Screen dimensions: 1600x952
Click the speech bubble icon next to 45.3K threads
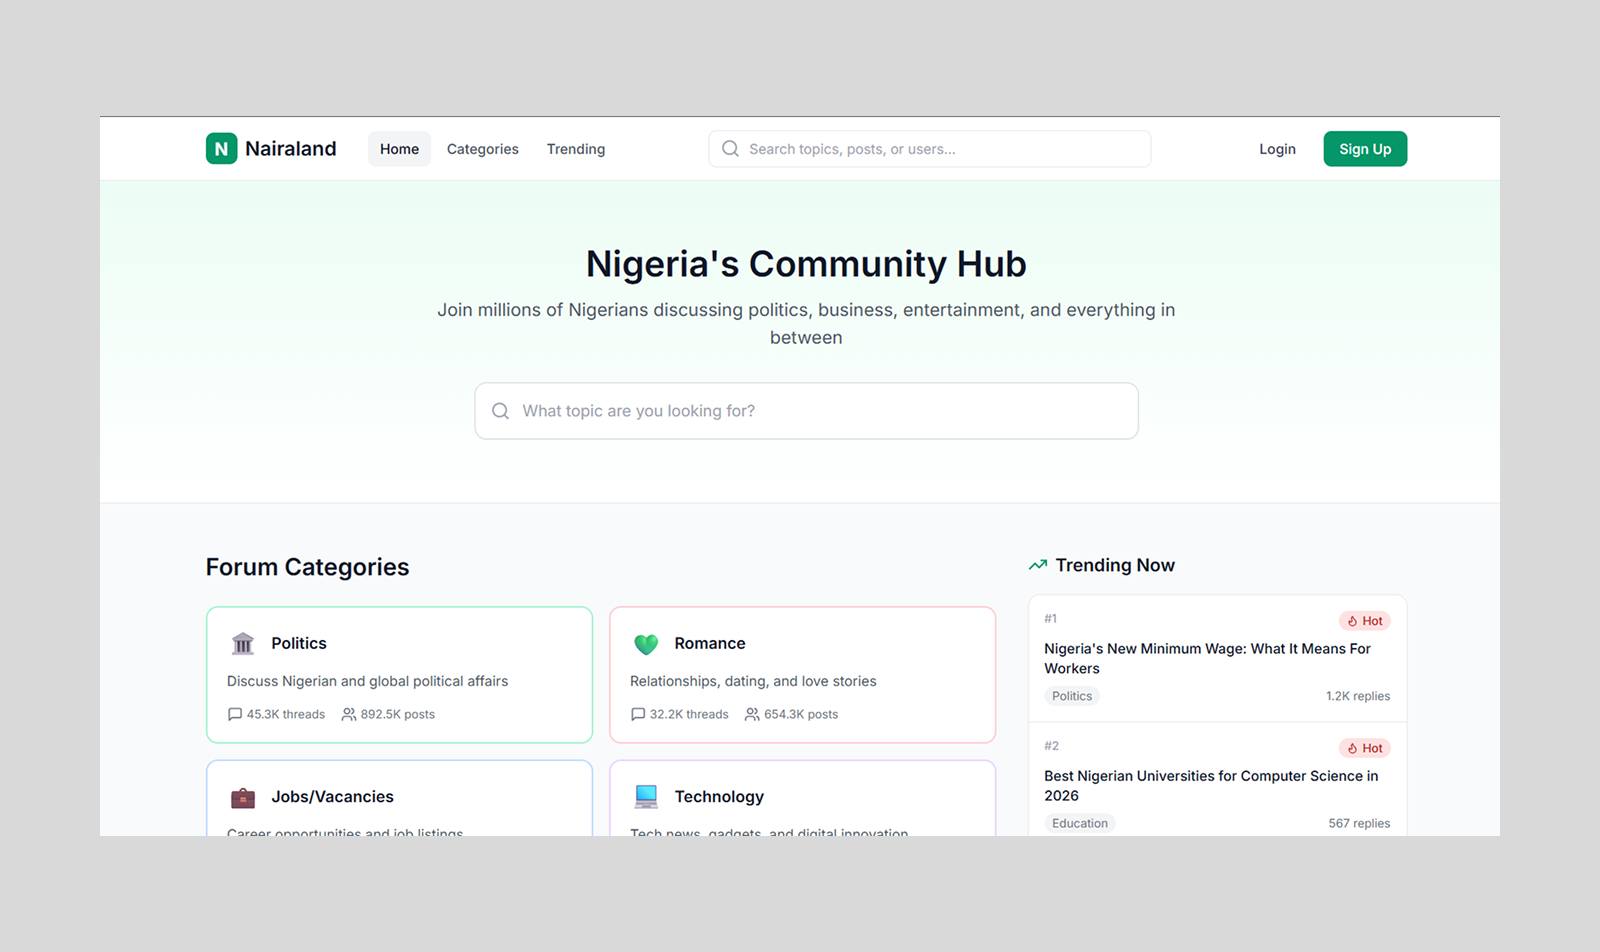234,714
